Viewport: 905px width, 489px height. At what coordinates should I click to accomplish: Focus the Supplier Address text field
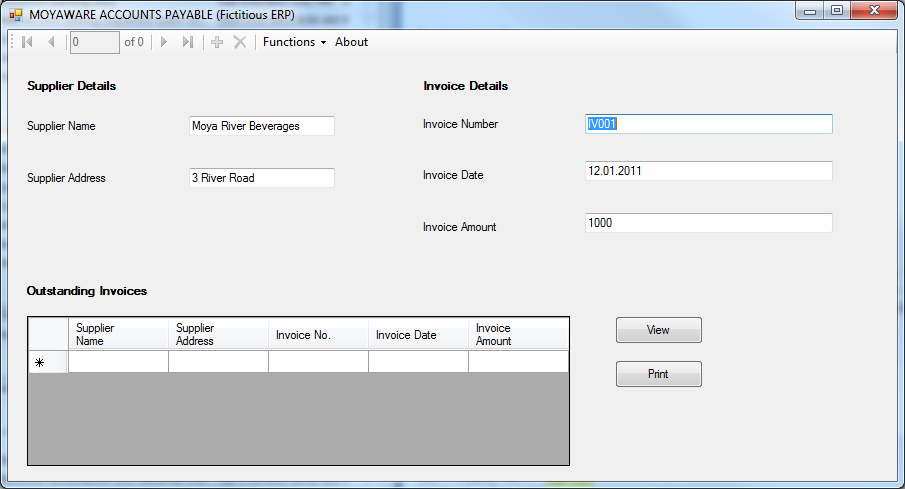click(x=261, y=178)
